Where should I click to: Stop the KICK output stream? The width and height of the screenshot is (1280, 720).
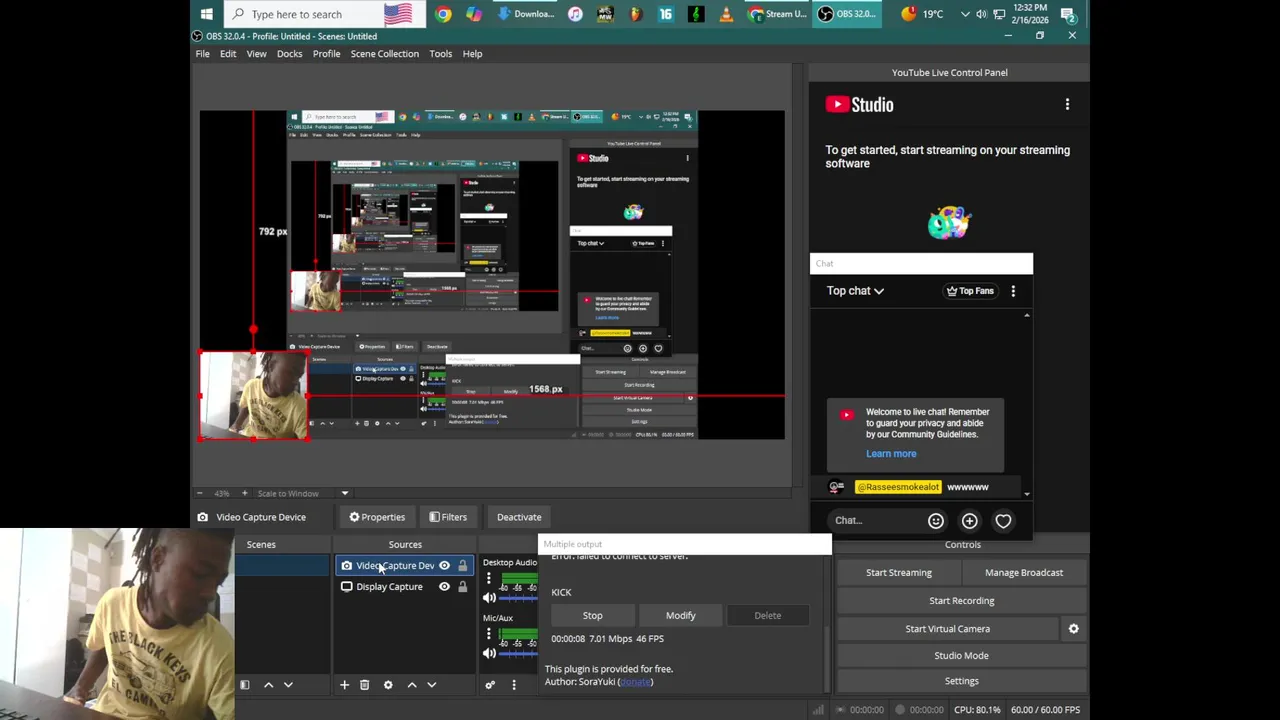point(593,616)
